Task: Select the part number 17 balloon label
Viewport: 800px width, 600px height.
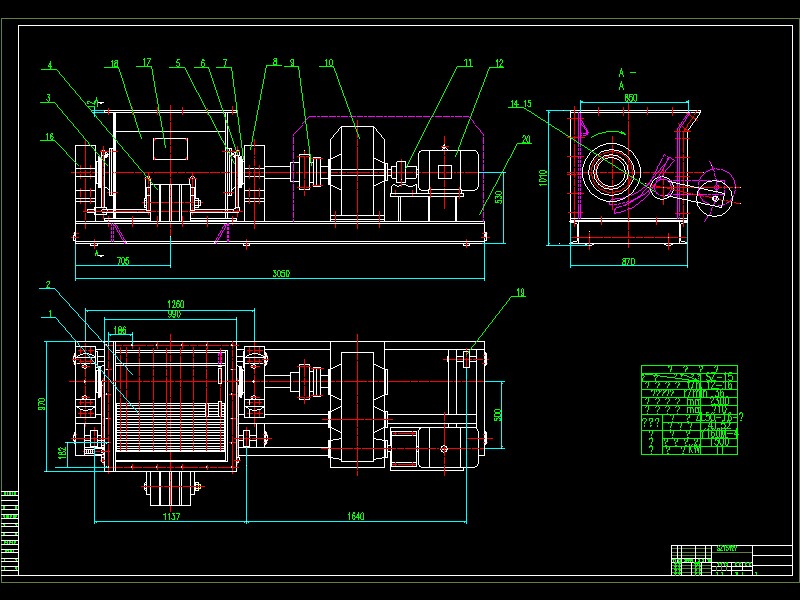Action: coord(146,63)
